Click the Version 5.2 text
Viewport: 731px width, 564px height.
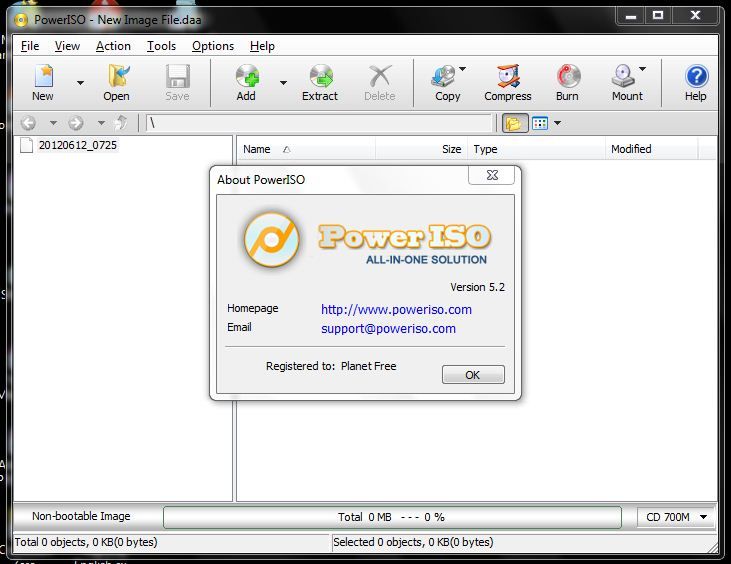click(x=477, y=287)
